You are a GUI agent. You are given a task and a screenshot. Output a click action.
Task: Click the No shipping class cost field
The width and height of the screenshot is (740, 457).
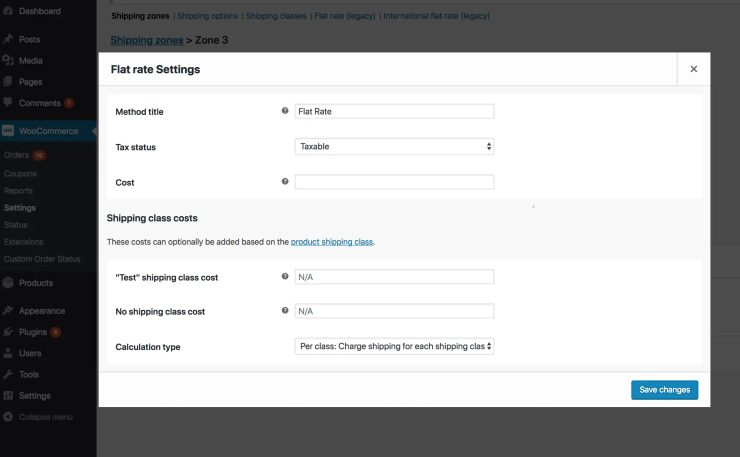394,311
